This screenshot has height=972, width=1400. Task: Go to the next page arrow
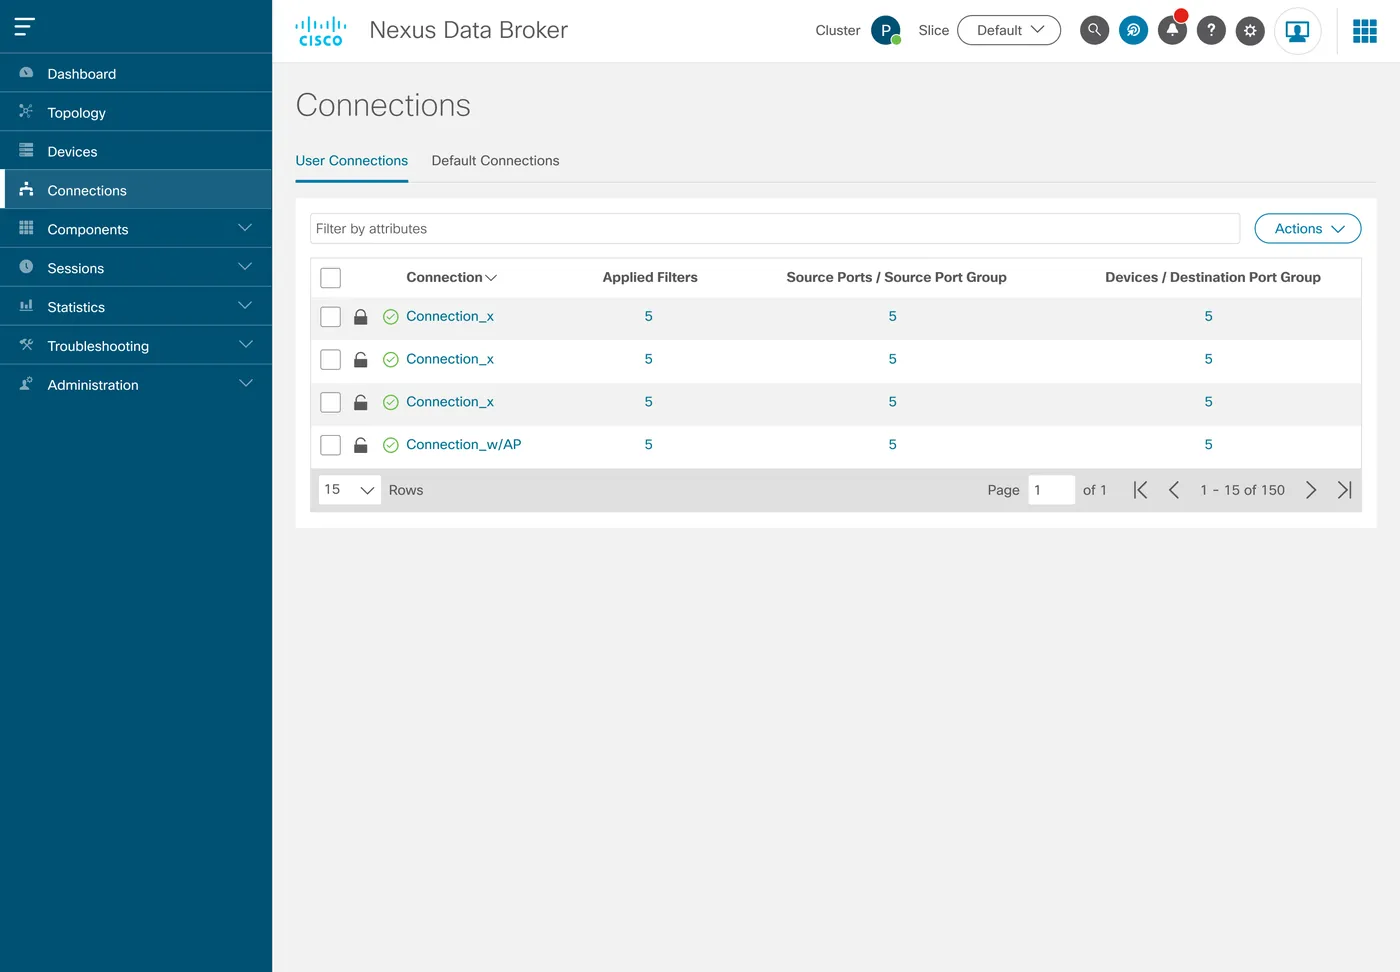pos(1311,490)
